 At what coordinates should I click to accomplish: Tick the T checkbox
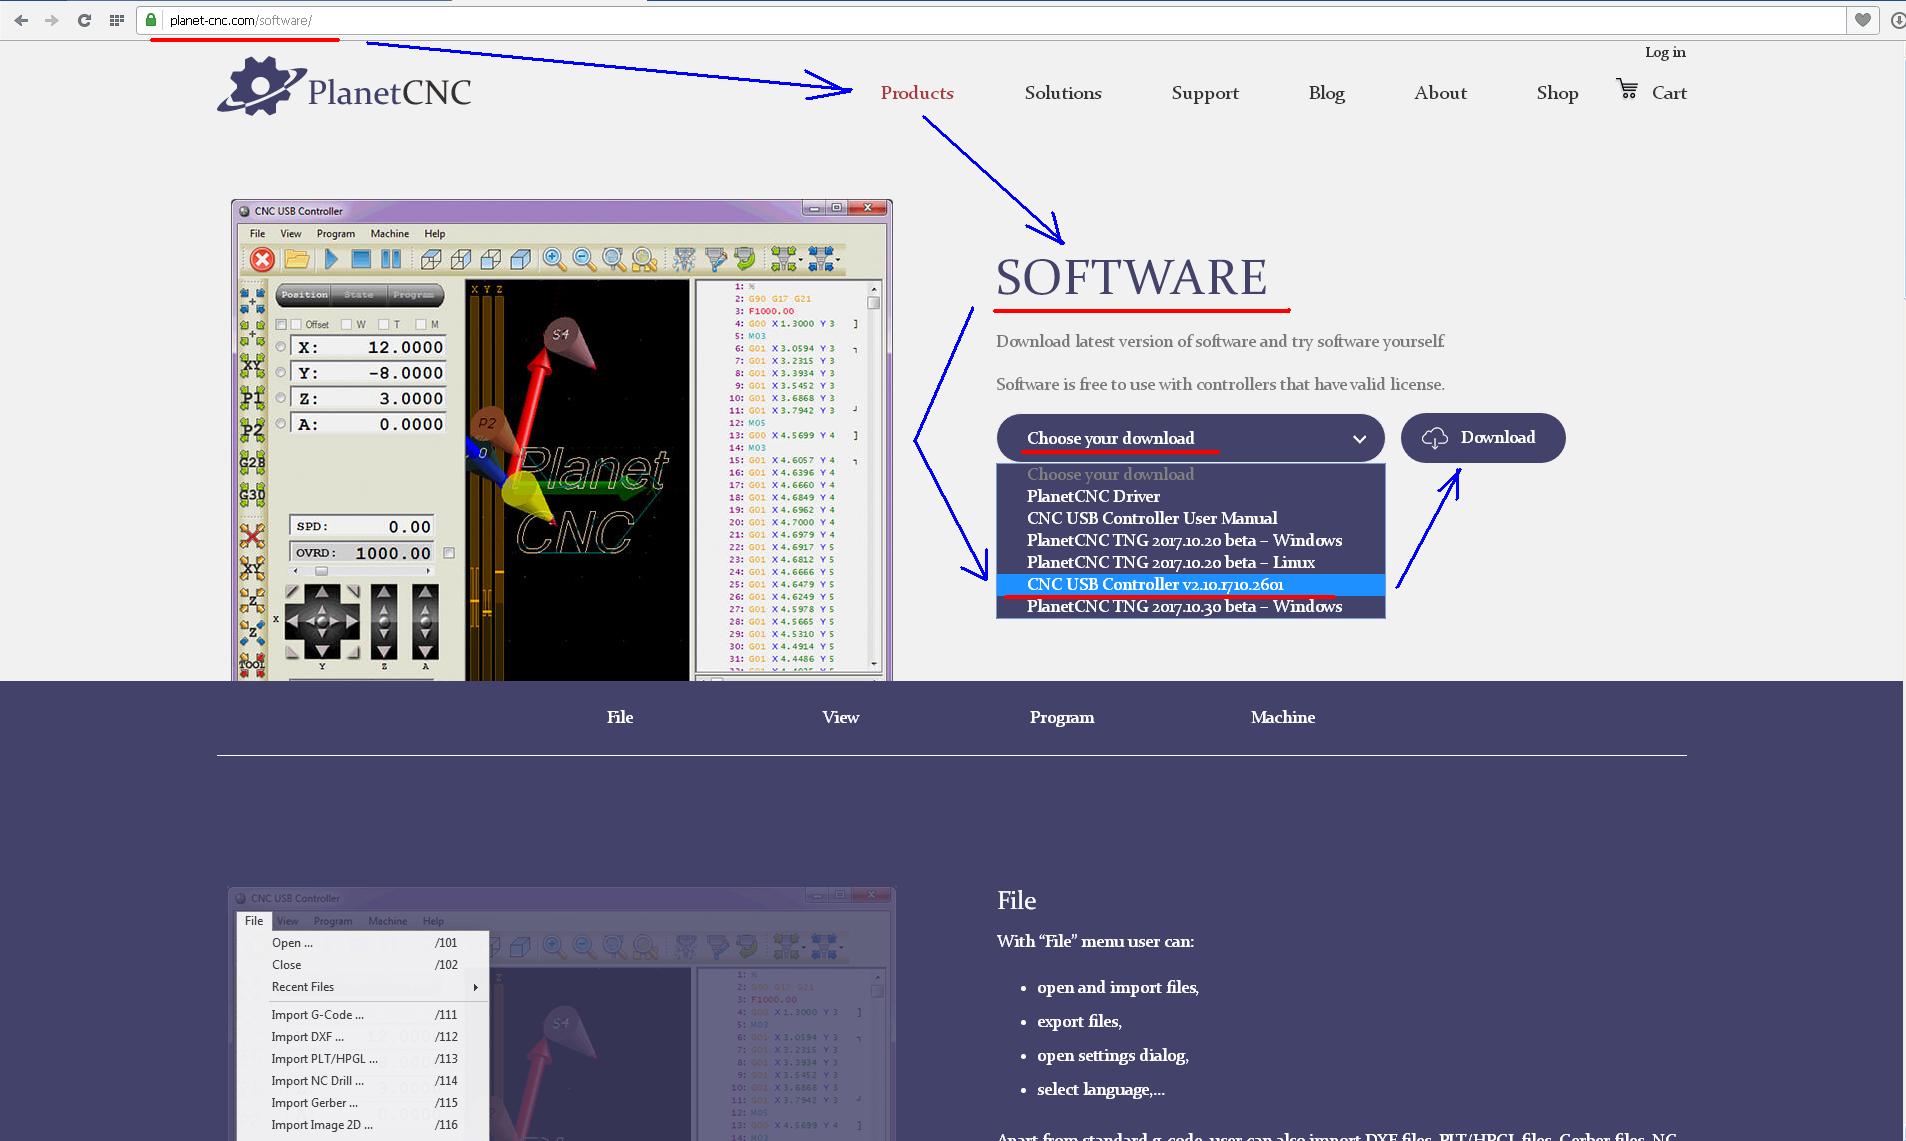[384, 324]
